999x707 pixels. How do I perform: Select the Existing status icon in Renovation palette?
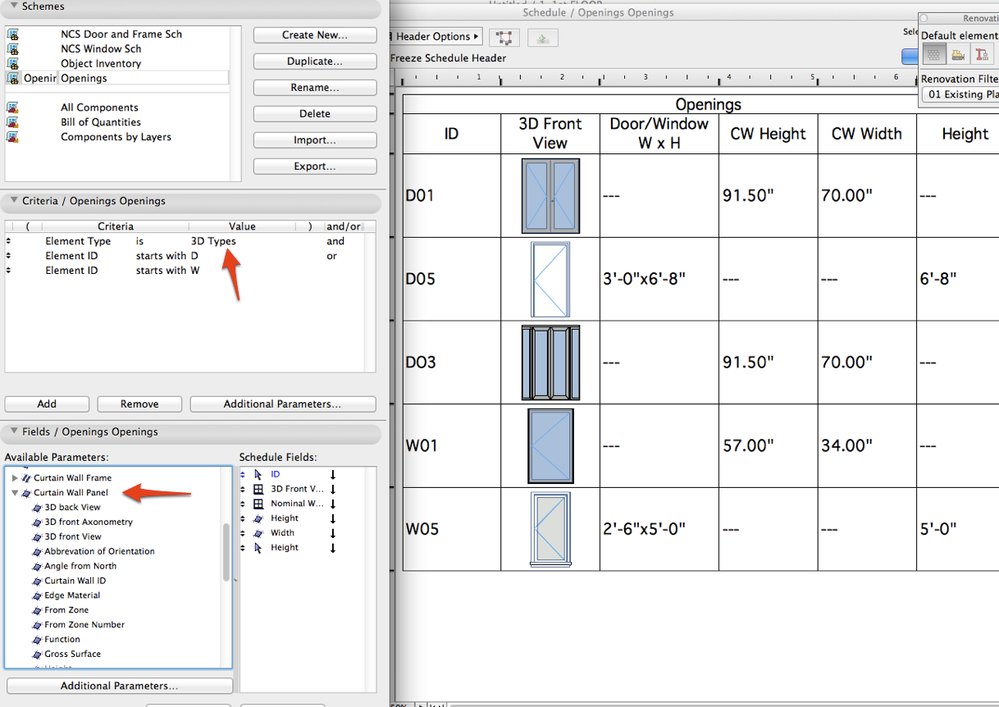point(933,55)
